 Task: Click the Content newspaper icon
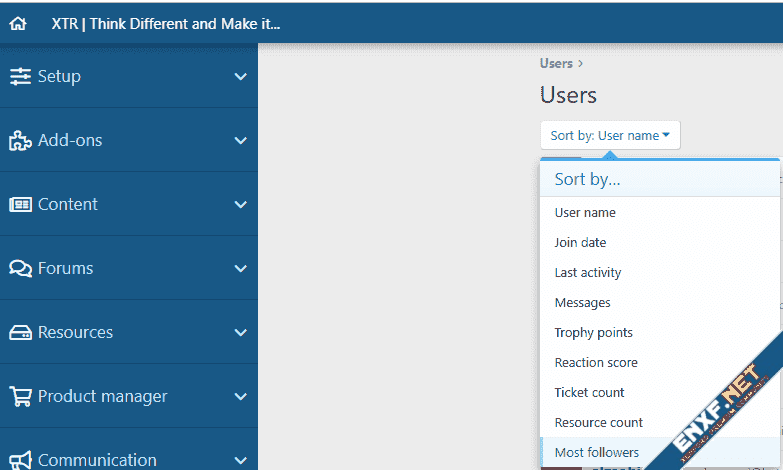point(20,204)
